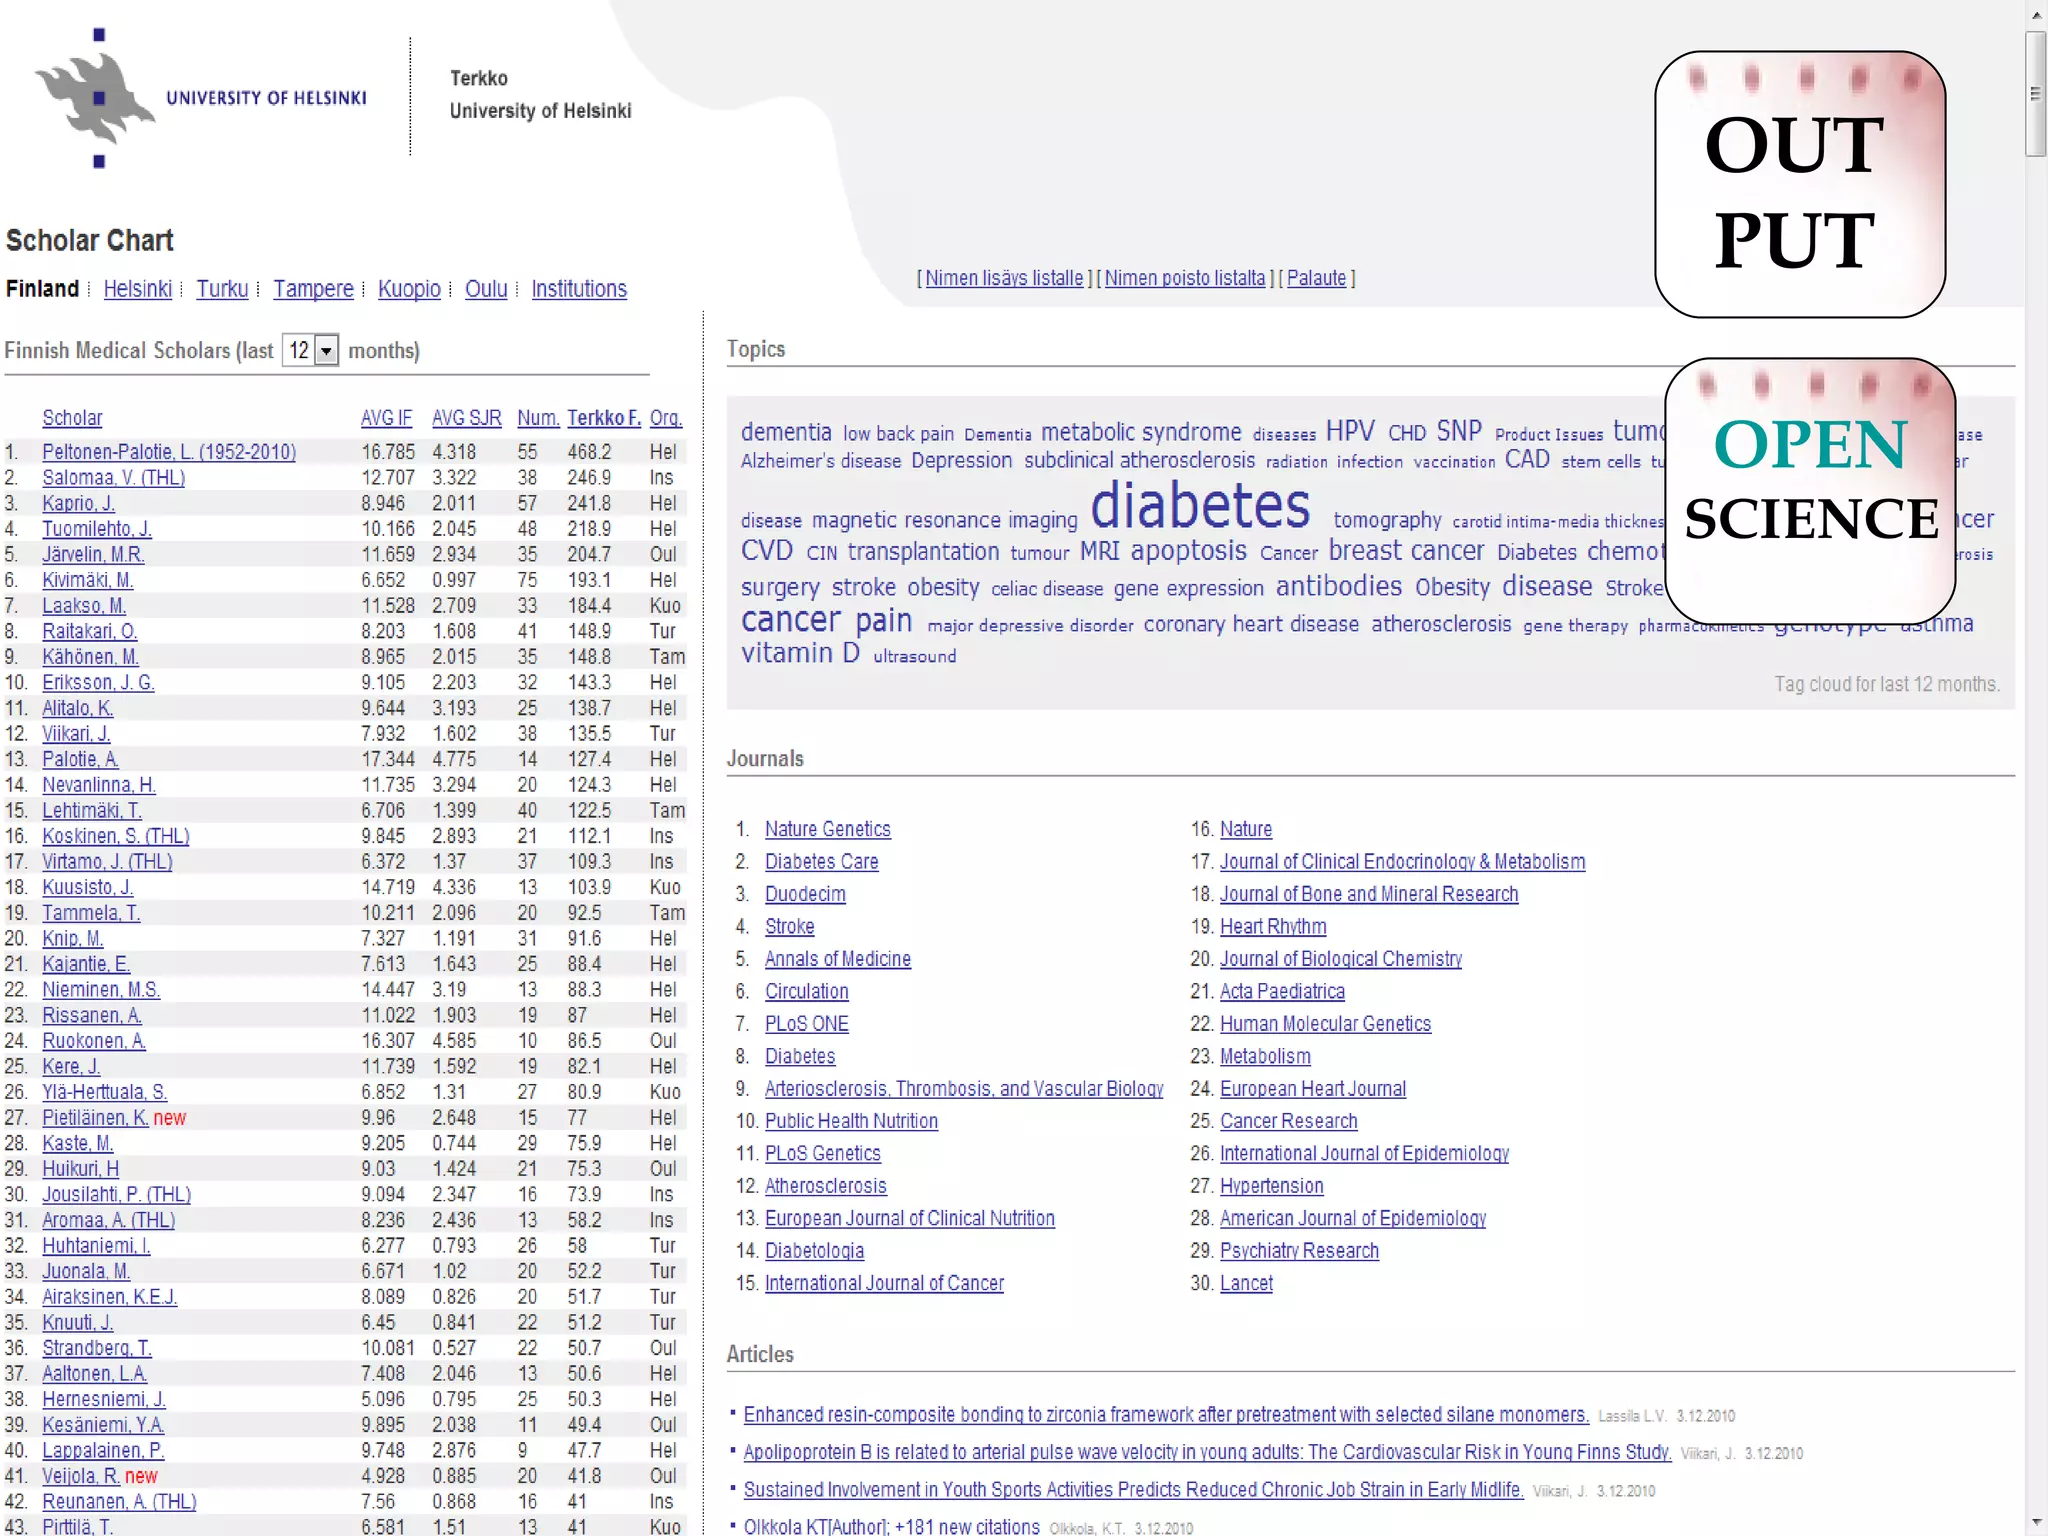The image size is (2048, 1536).
Task: Sort by the Org. column header
Action: 665,418
